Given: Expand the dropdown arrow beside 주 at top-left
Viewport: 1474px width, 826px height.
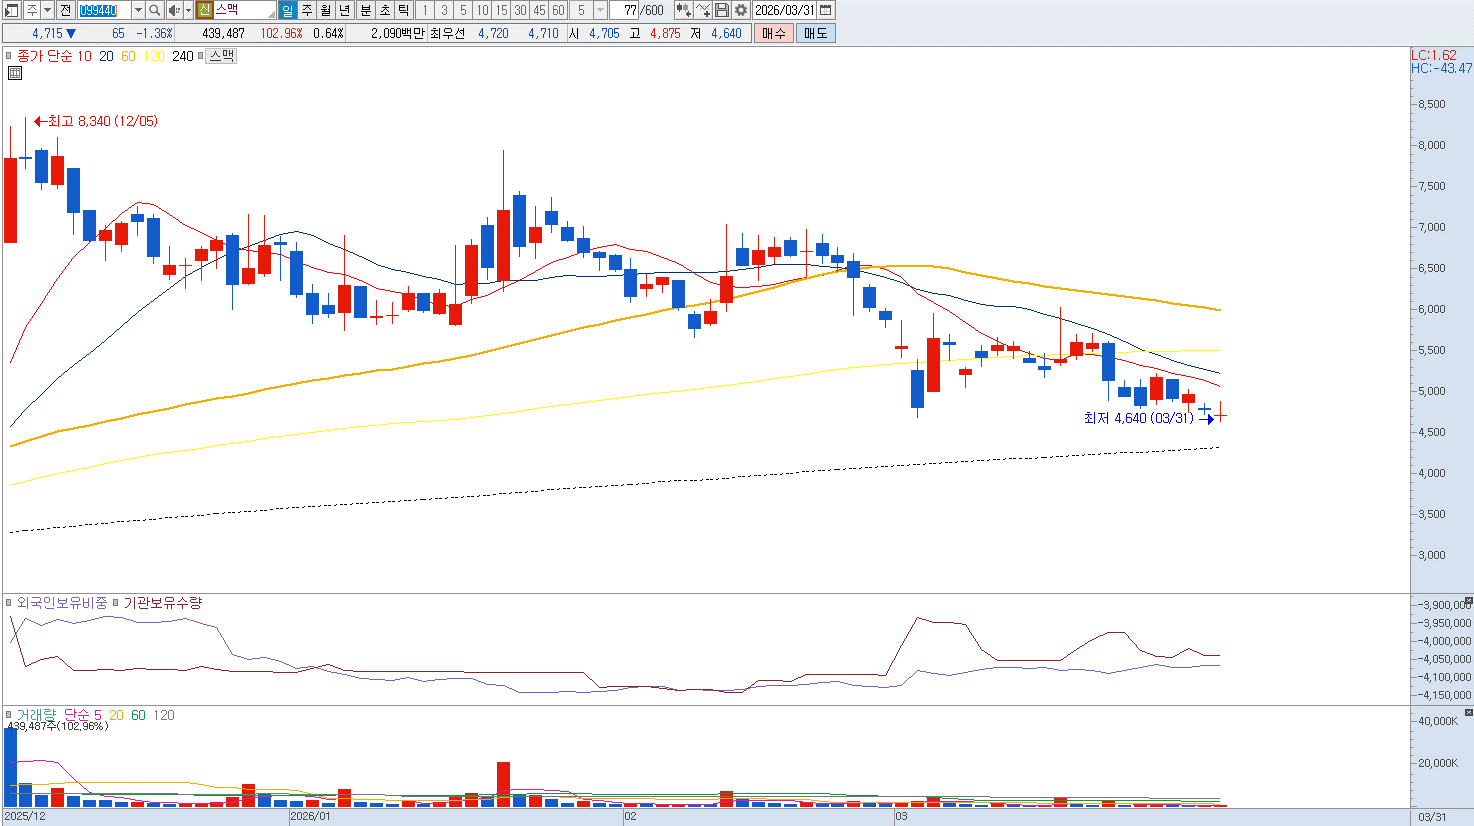Looking at the screenshot, I should click(48, 10).
